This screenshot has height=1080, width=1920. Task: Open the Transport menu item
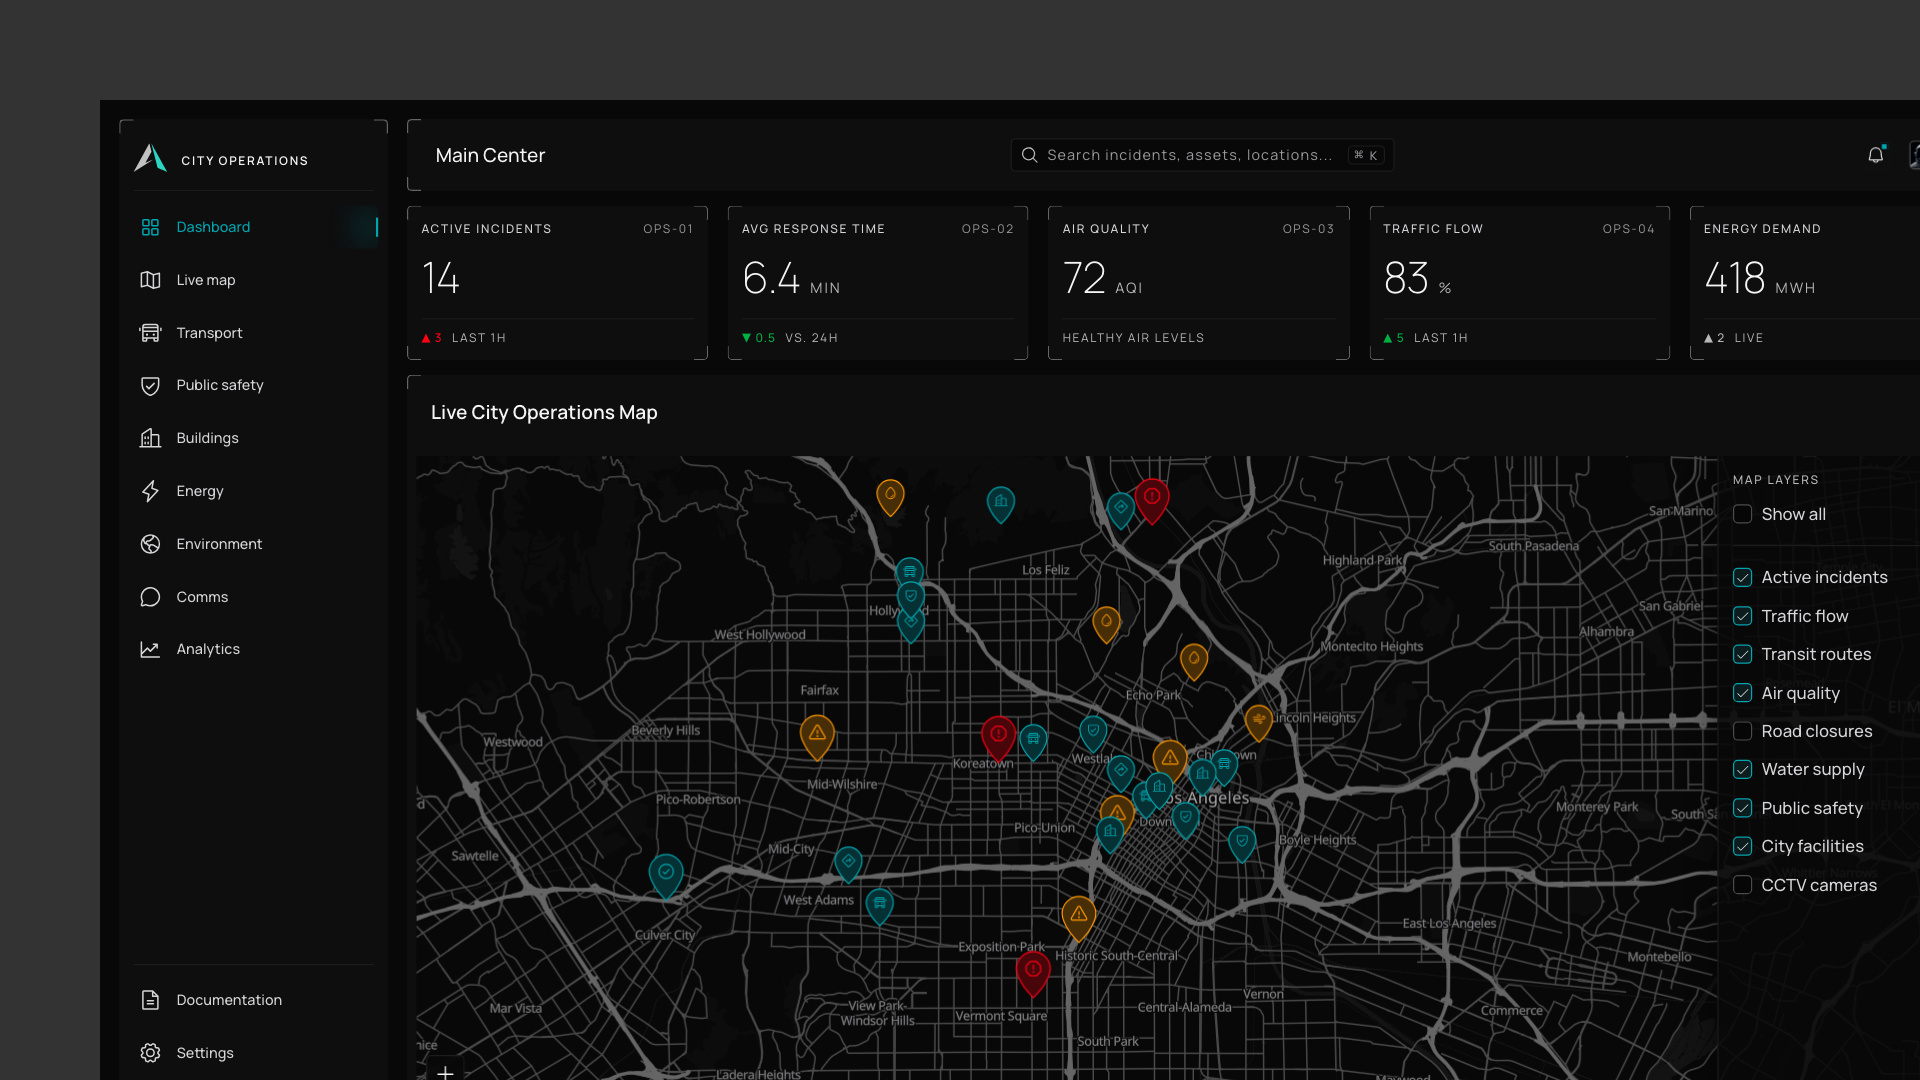point(254,333)
